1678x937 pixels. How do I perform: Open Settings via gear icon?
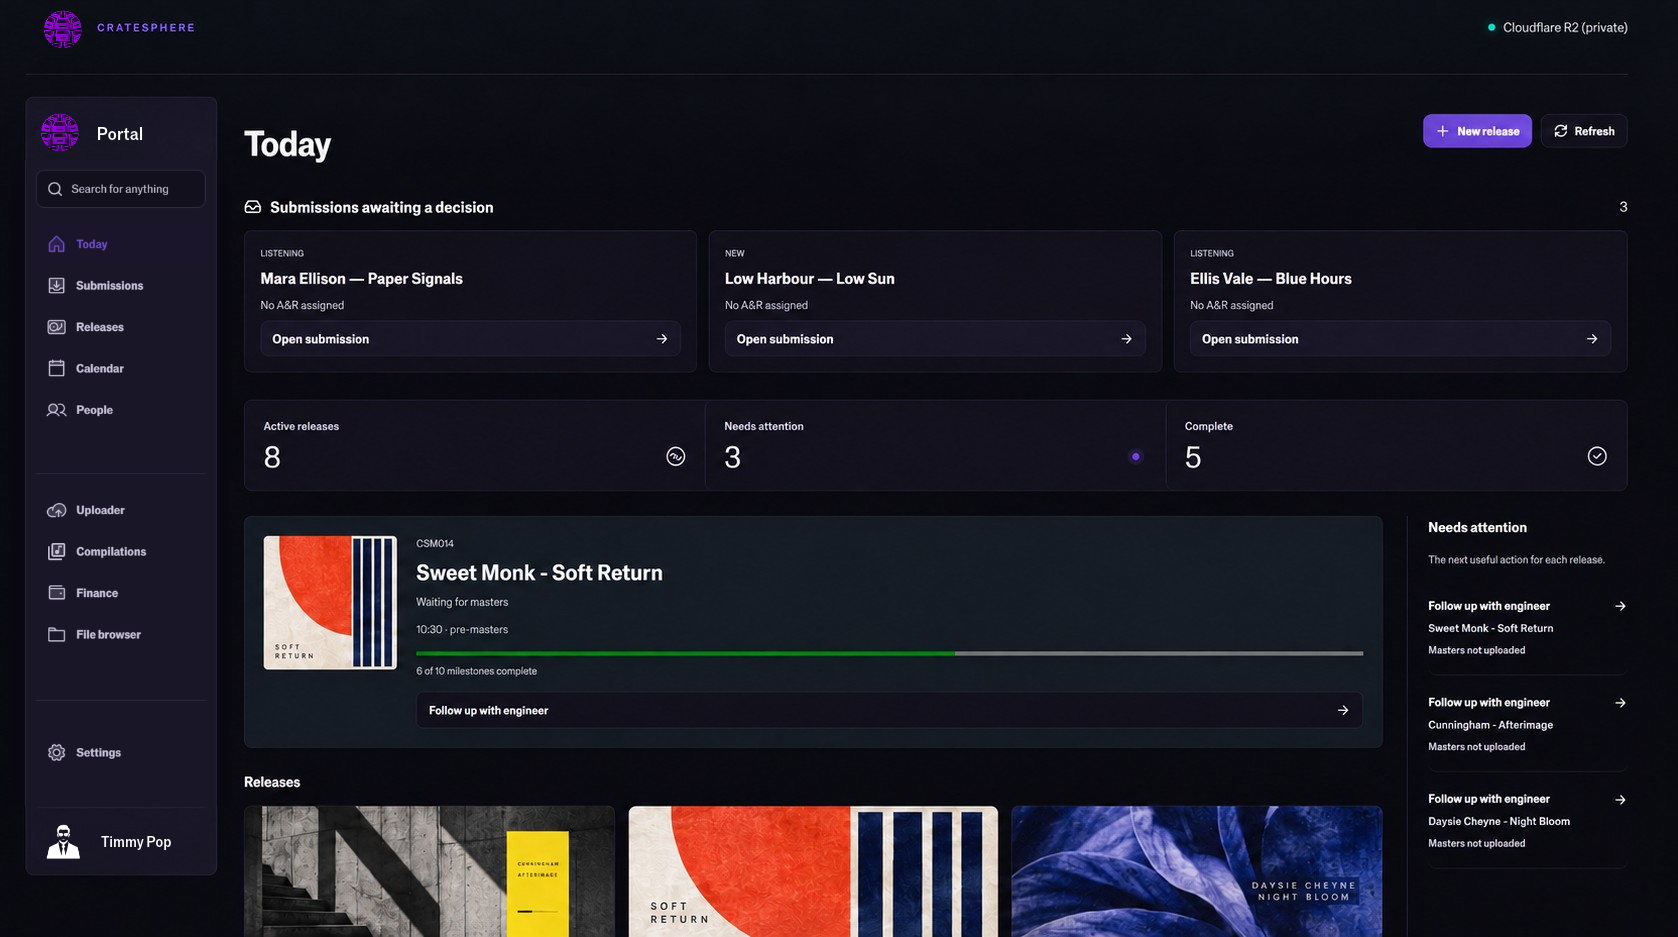(x=57, y=753)
